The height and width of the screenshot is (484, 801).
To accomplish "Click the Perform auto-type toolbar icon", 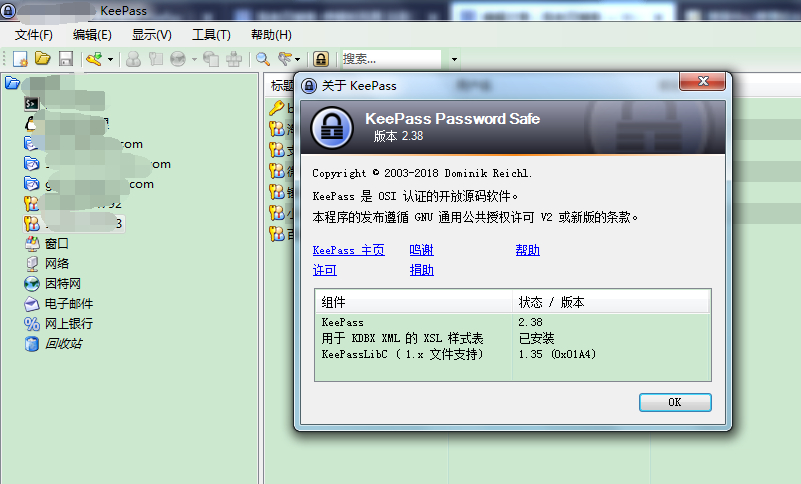I will tap(234, 59).
